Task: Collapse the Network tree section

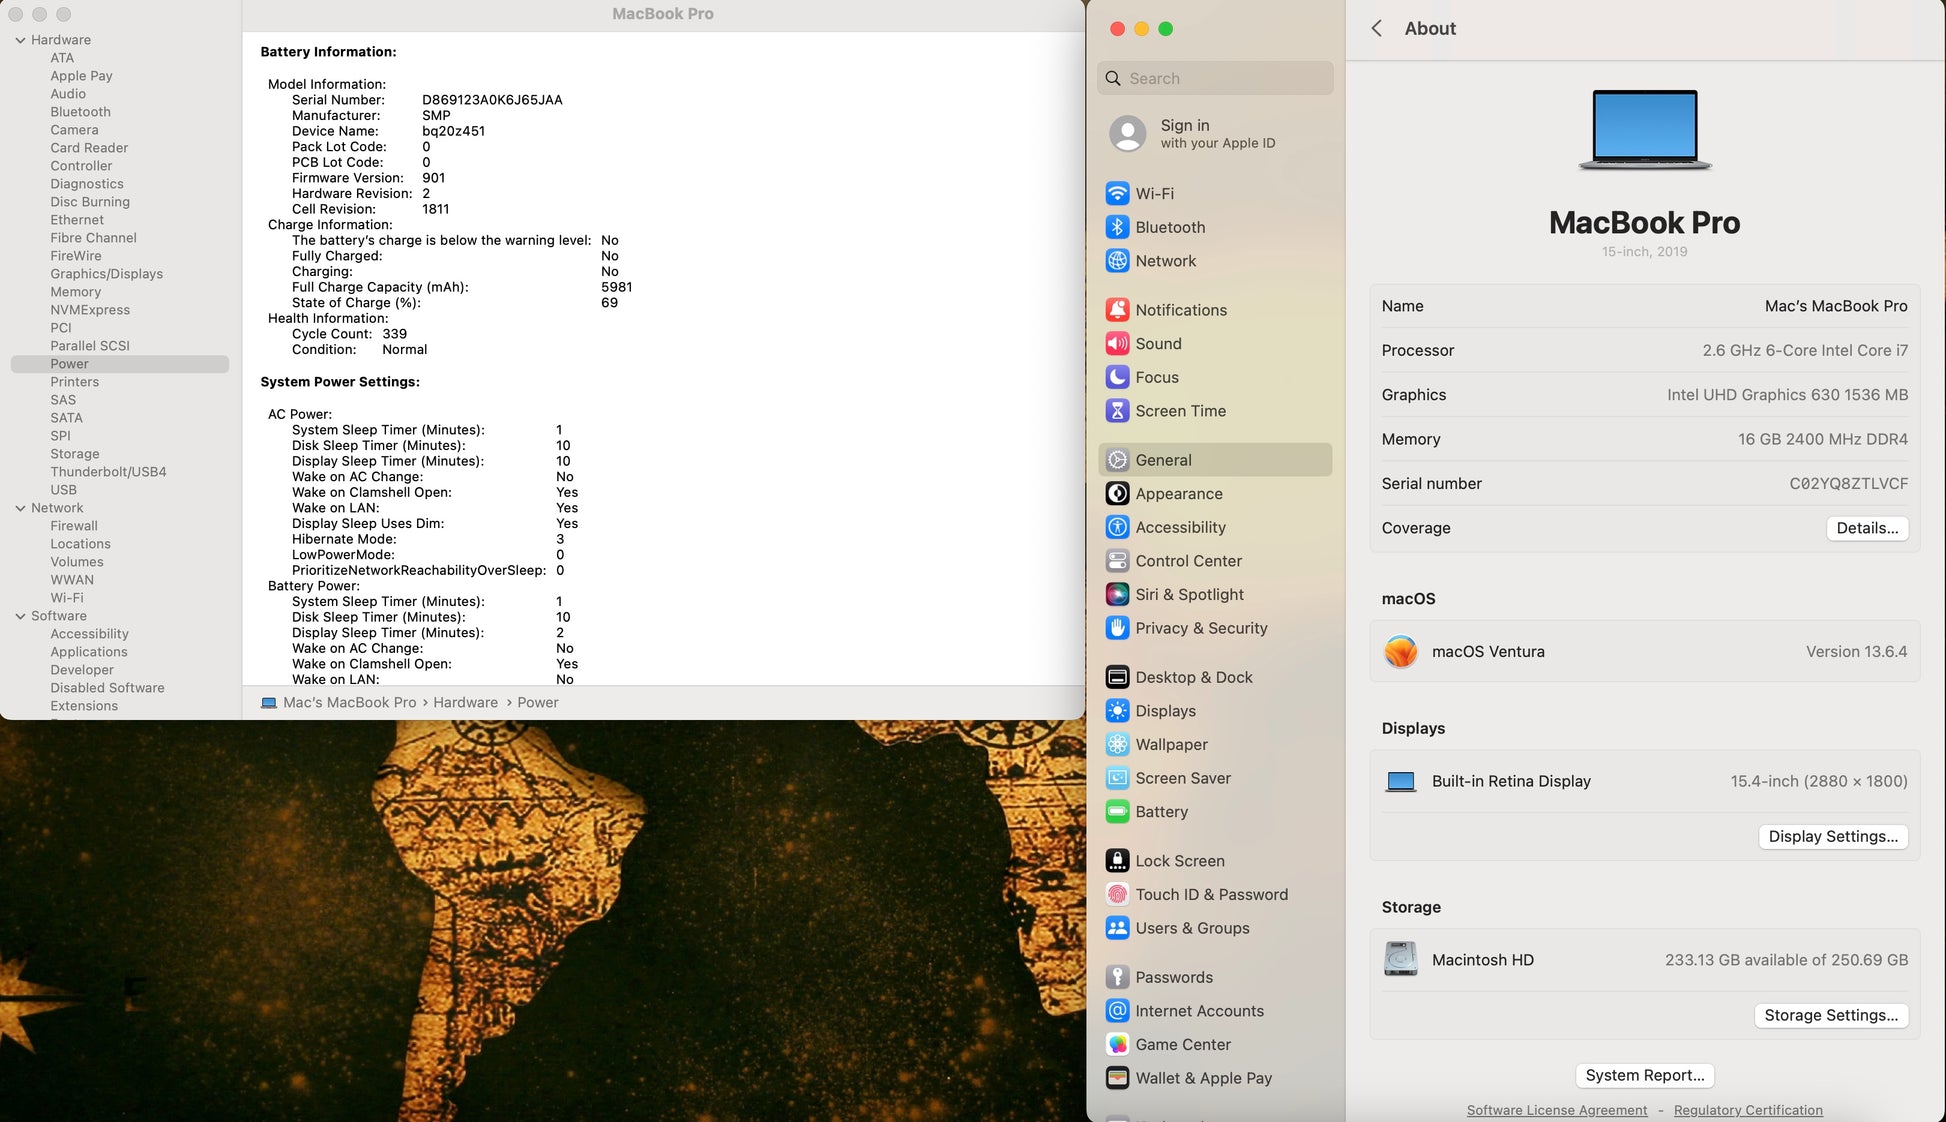Action: [20, 508]
